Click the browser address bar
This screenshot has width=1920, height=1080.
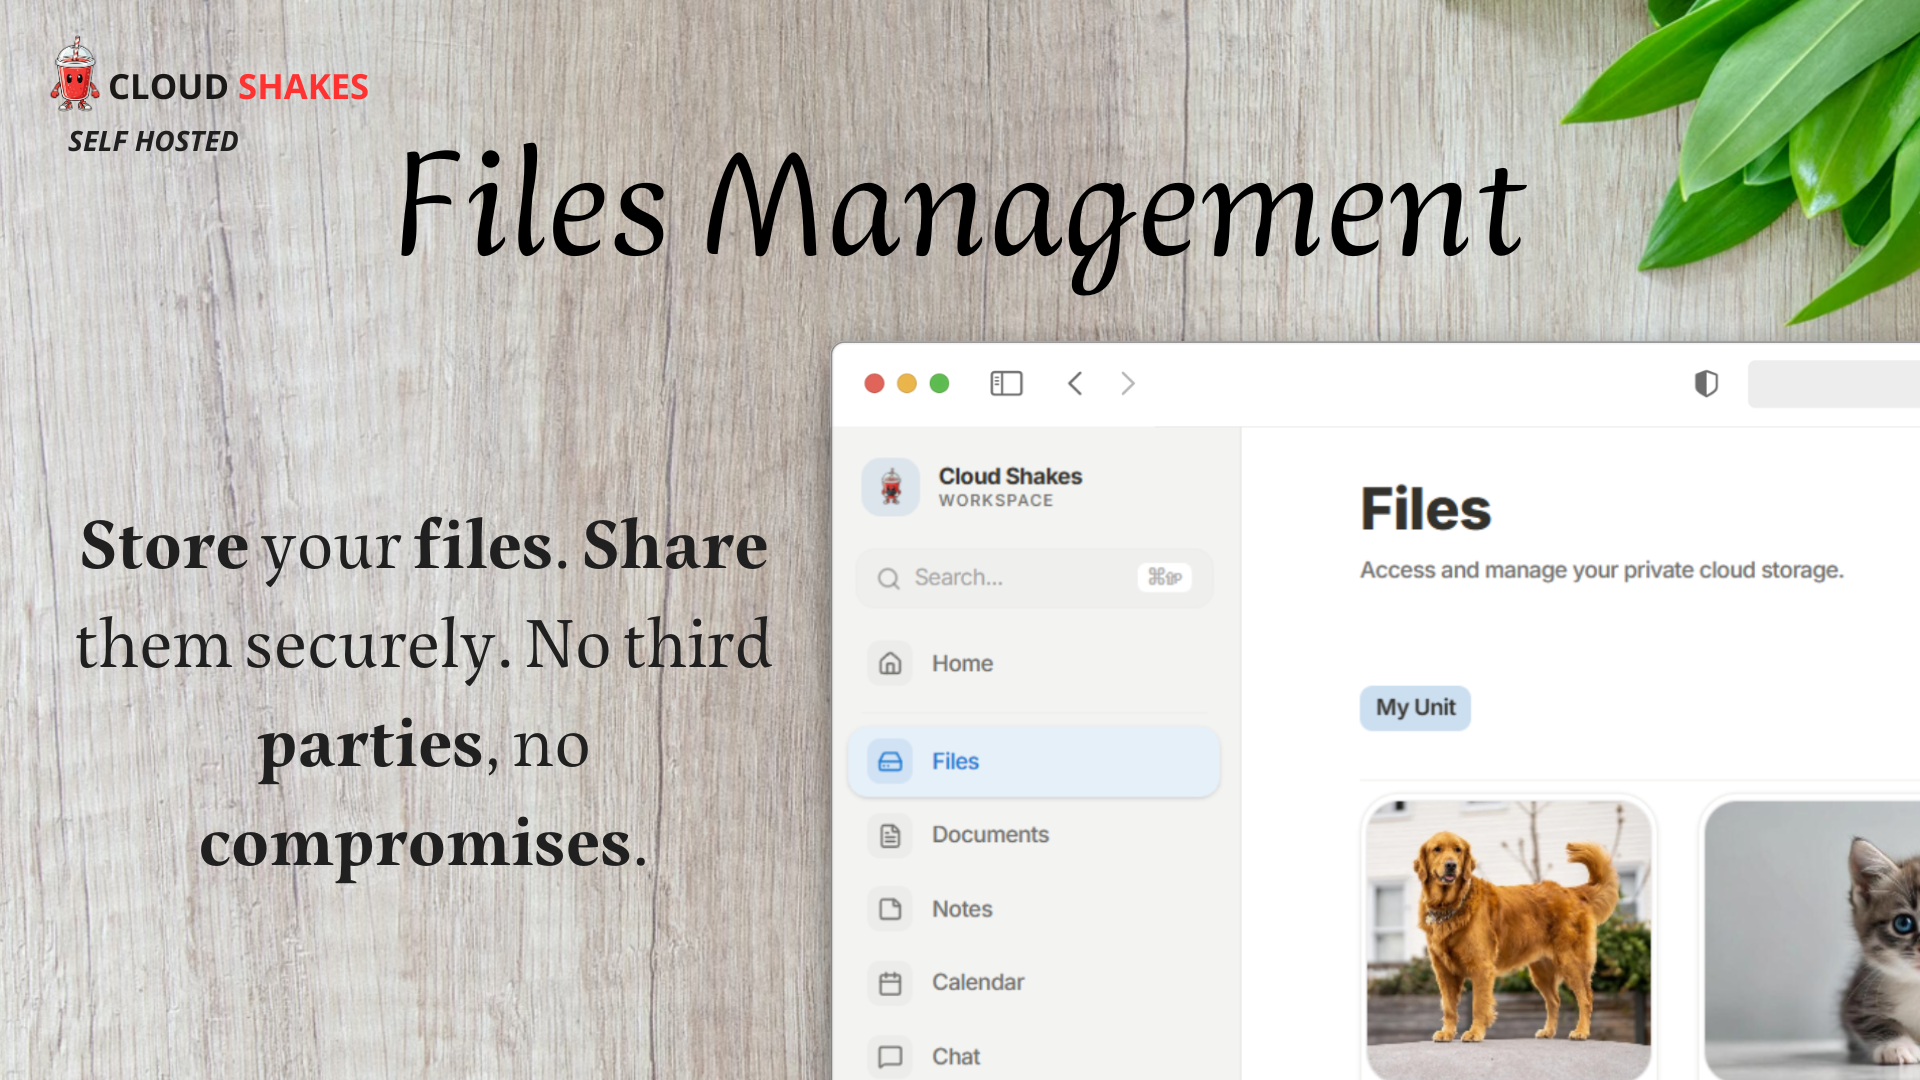click(1832, 384)
